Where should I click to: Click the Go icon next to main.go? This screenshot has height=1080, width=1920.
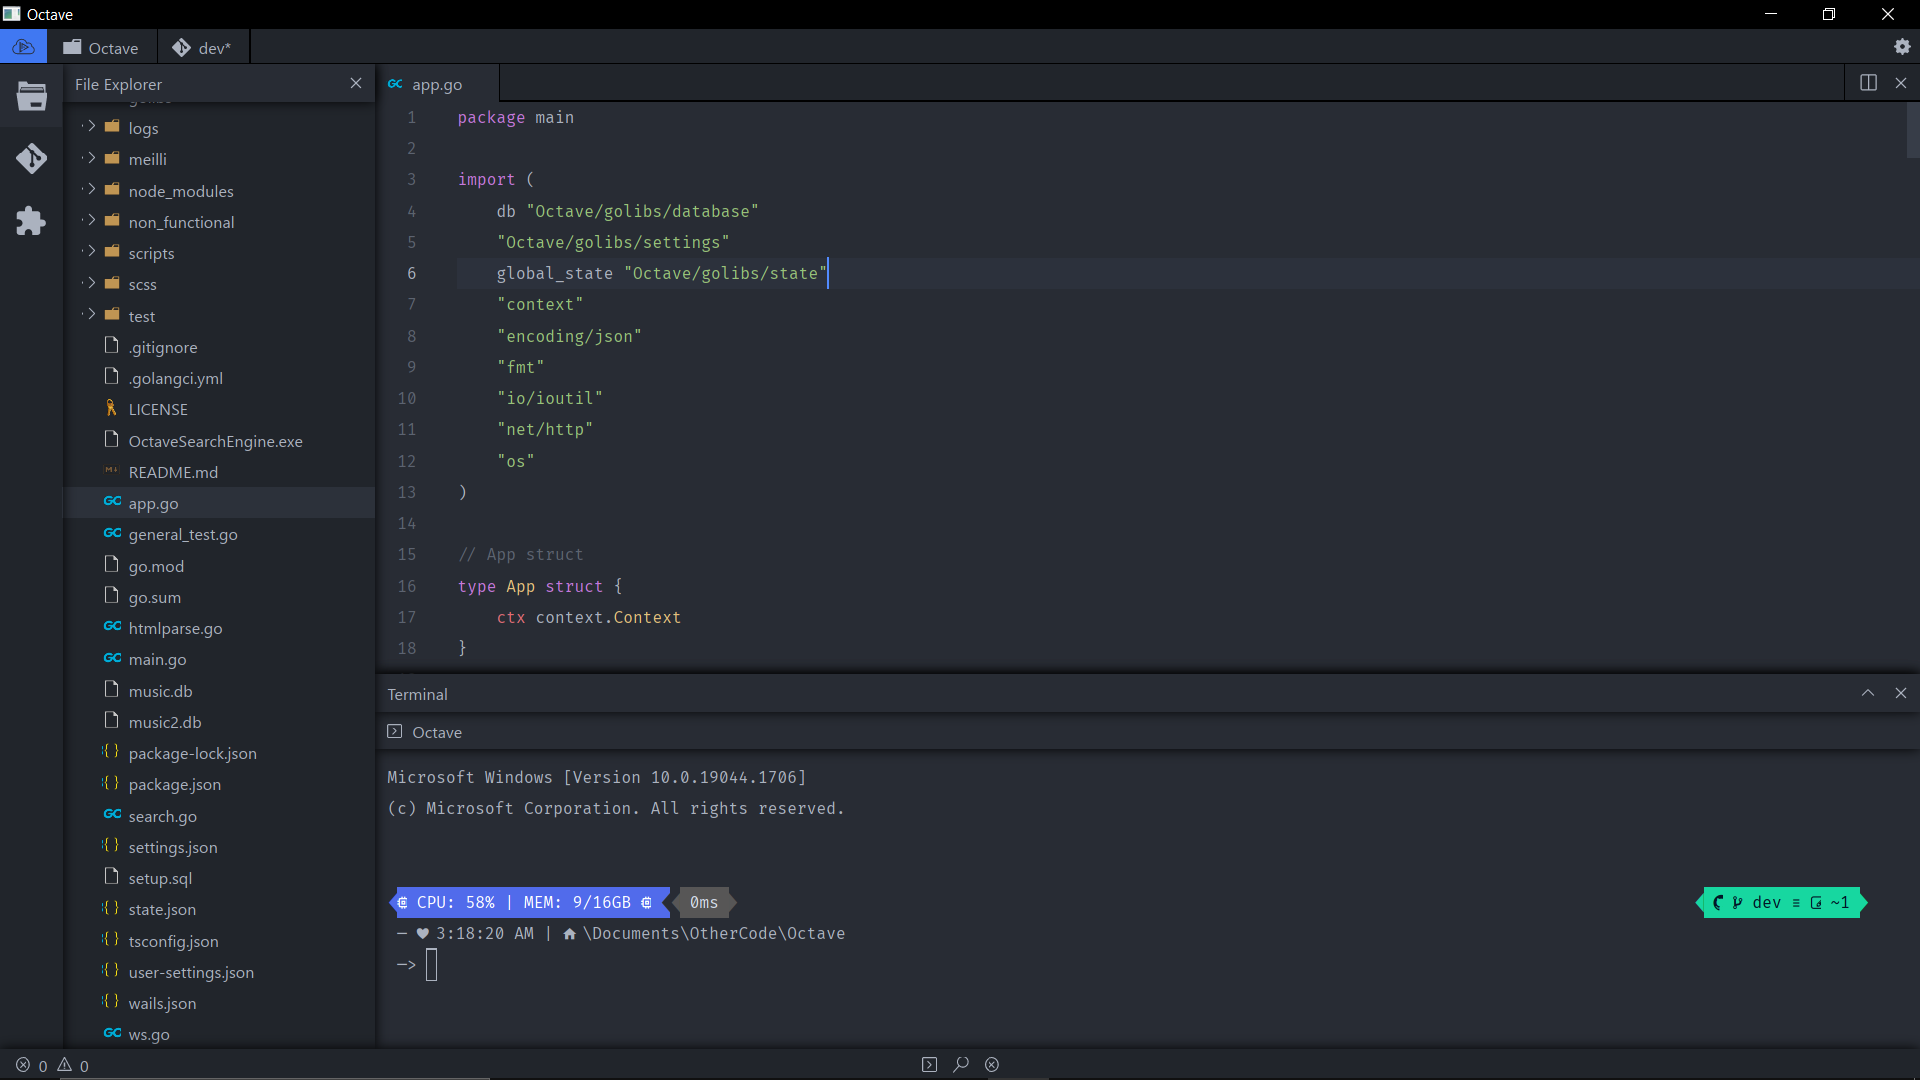[x=112, y=658]
